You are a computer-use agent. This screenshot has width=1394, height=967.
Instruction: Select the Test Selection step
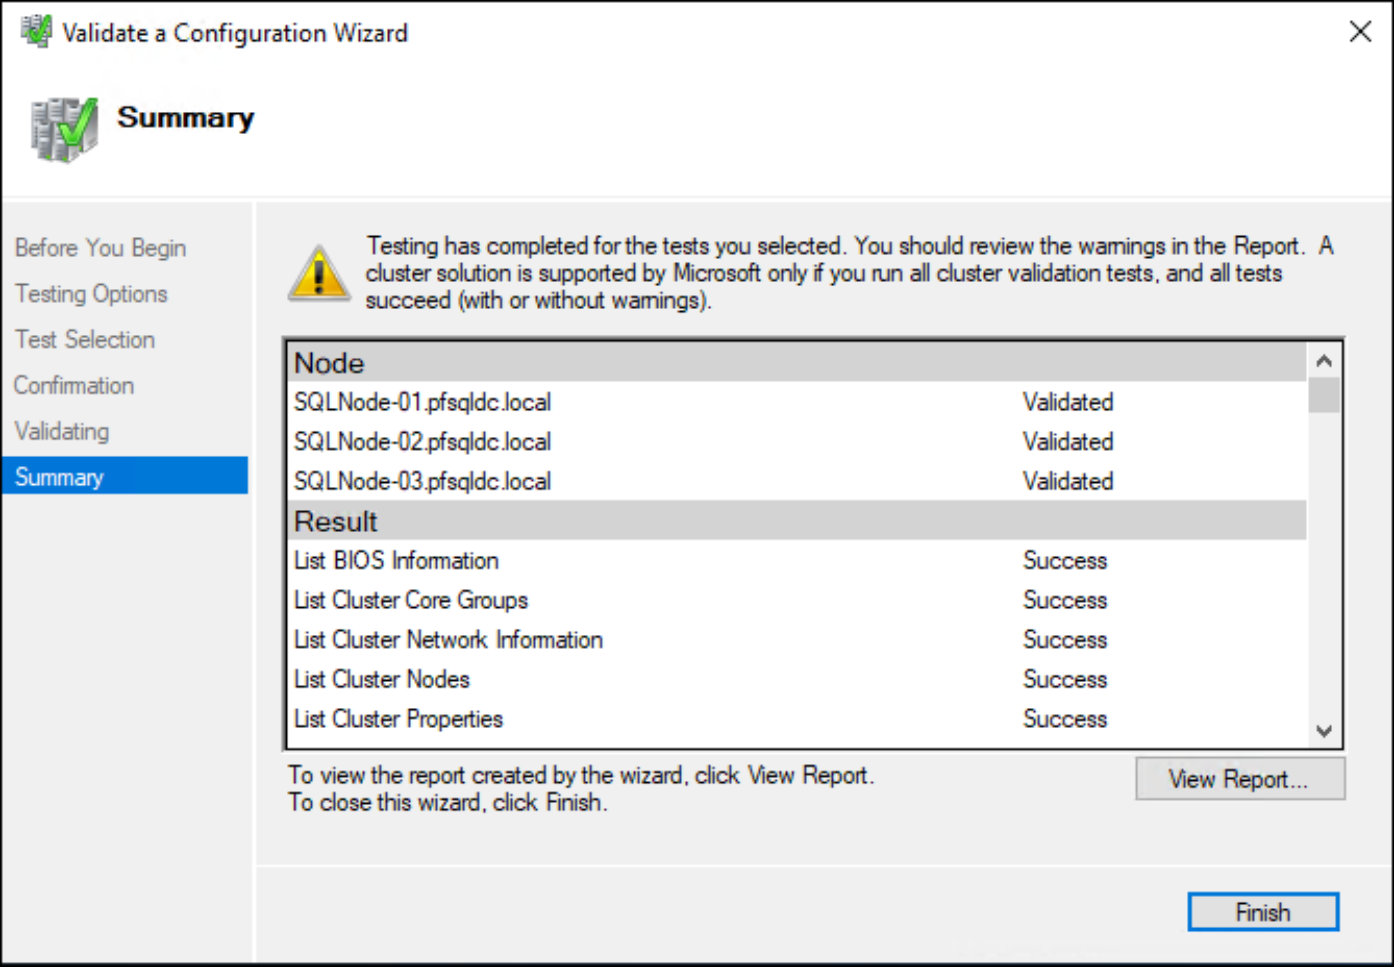[85, 340]
